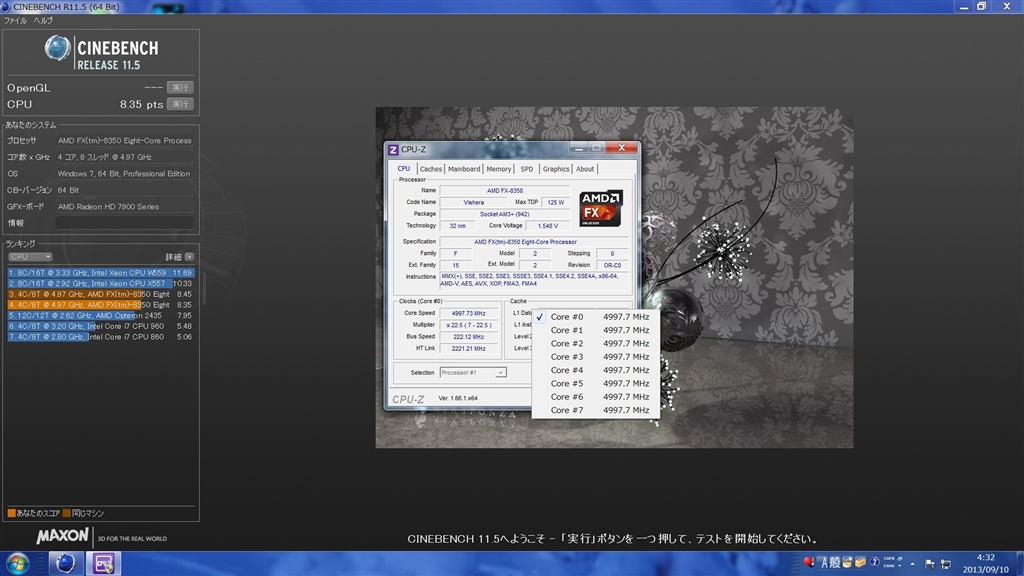Click the Multiplier x 22.5 value field
This screenshot has height=576, width=1024.
[x=468, y=325]
